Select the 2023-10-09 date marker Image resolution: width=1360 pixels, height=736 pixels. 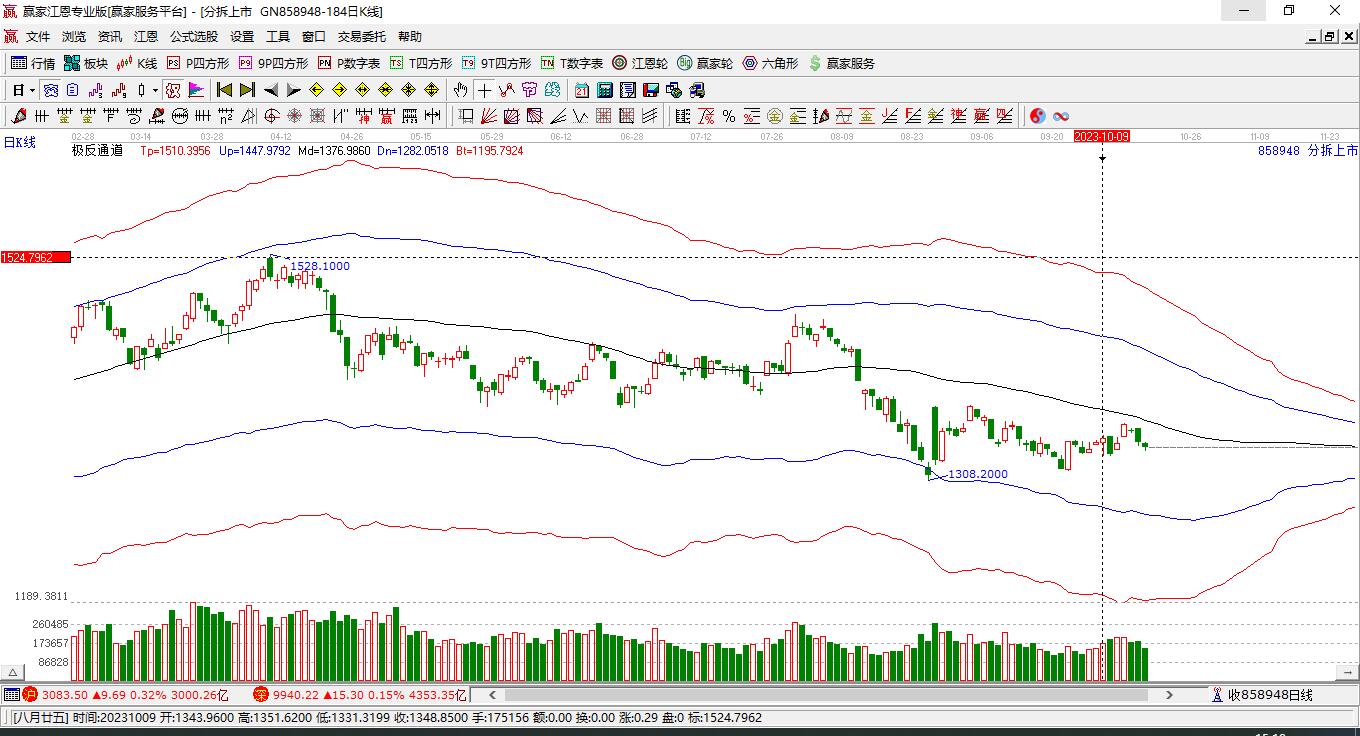[1102, 136]
